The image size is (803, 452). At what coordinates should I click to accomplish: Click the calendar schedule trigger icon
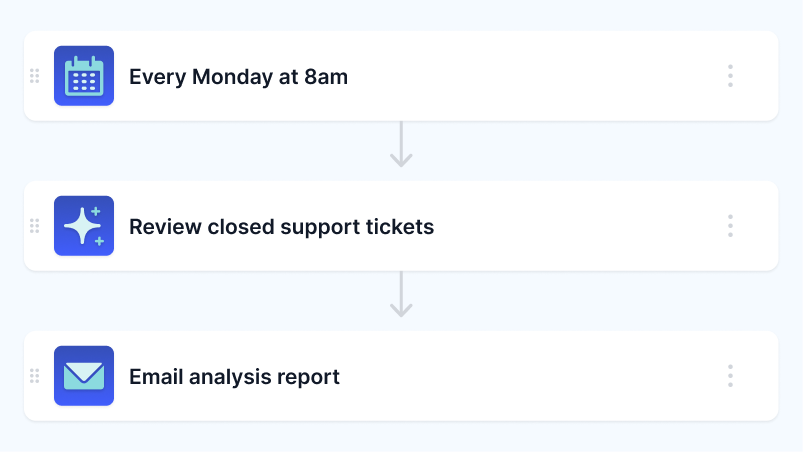pyautogui.click(x=84, y=76)
